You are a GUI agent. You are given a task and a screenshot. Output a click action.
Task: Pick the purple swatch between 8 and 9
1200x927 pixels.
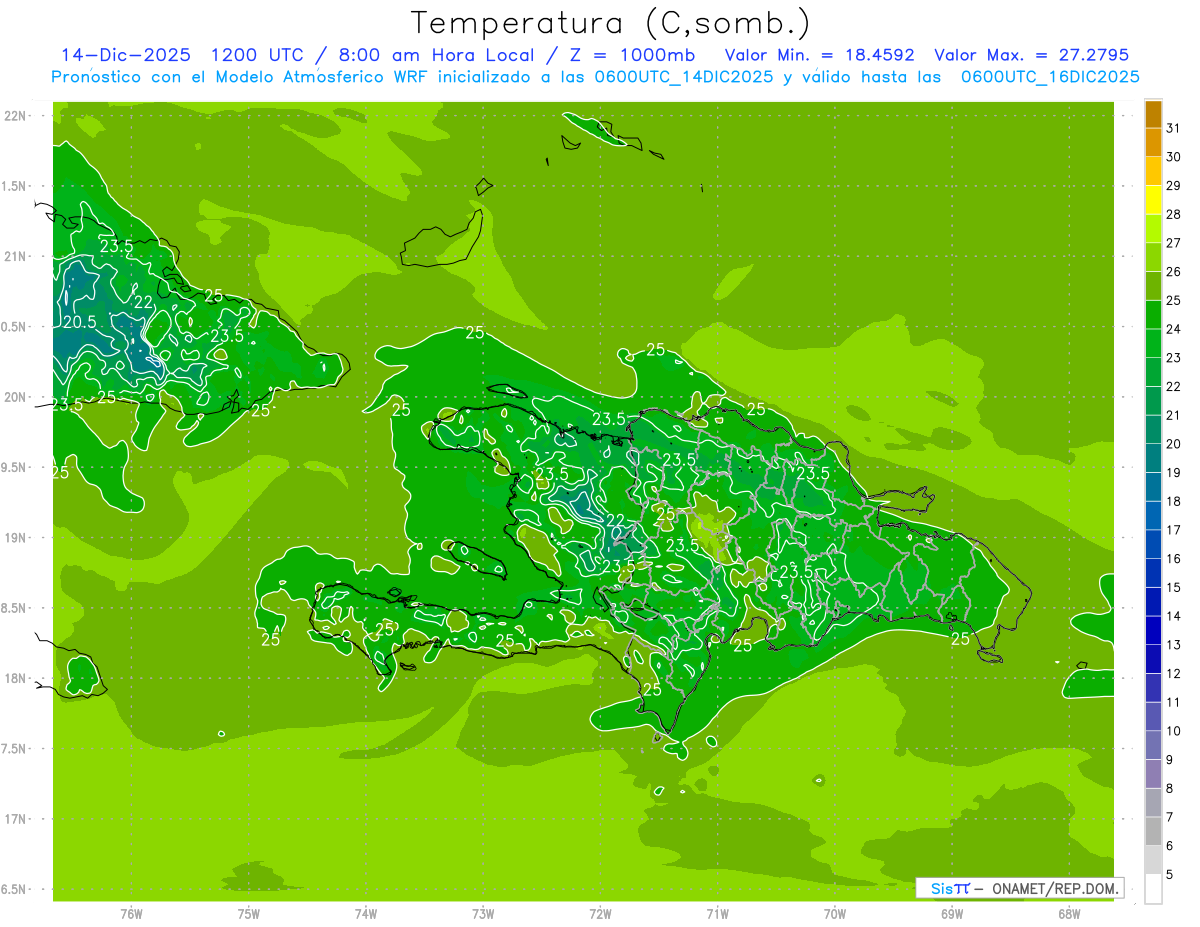(x=1153, y=774)
